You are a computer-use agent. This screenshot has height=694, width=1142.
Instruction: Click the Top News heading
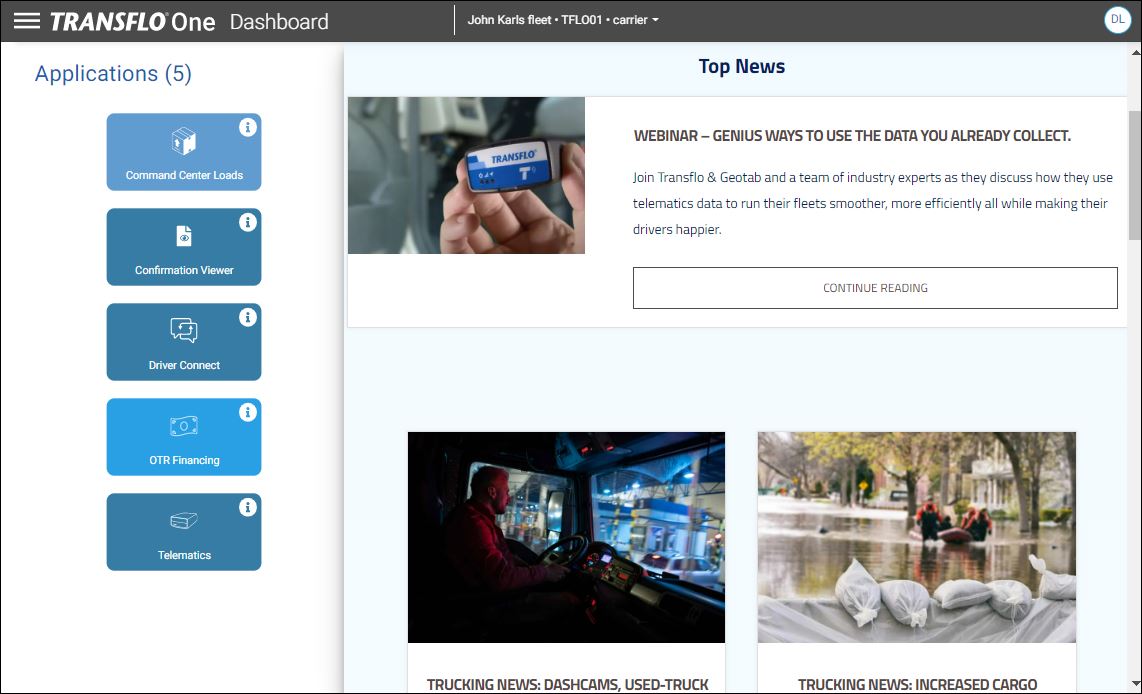pyautogui.click(x=741, y=66)
